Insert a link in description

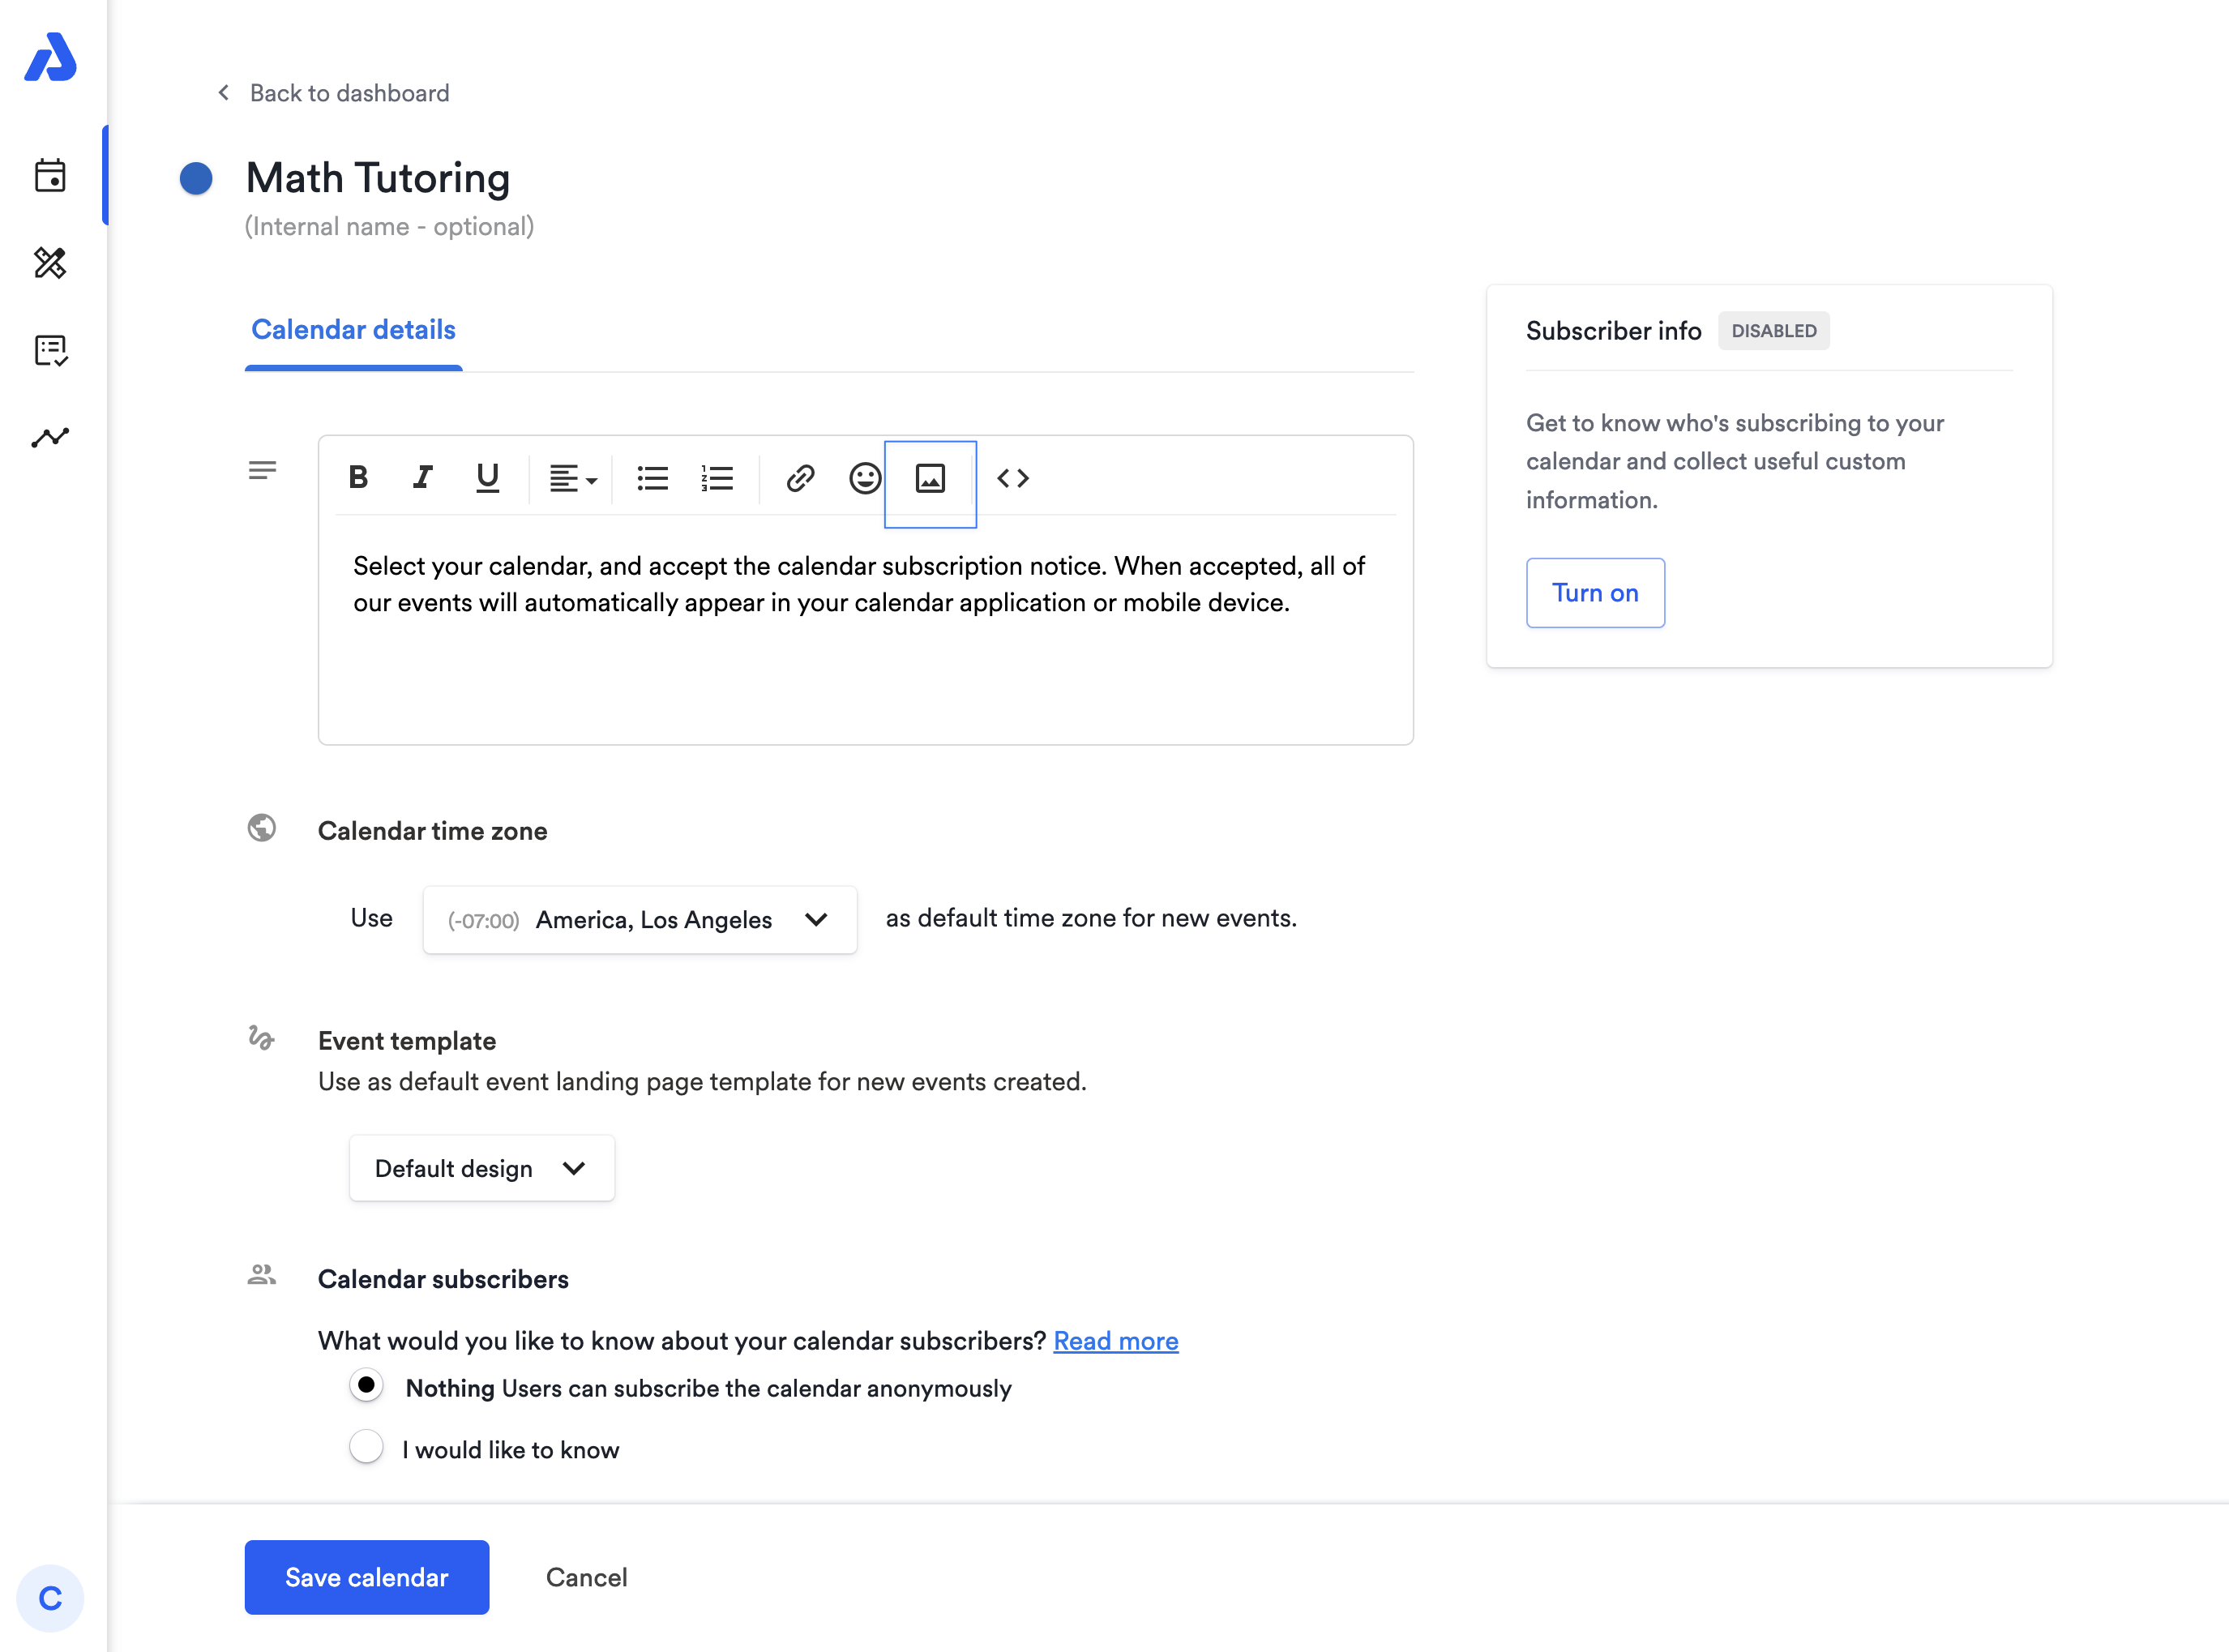(800, 478)
